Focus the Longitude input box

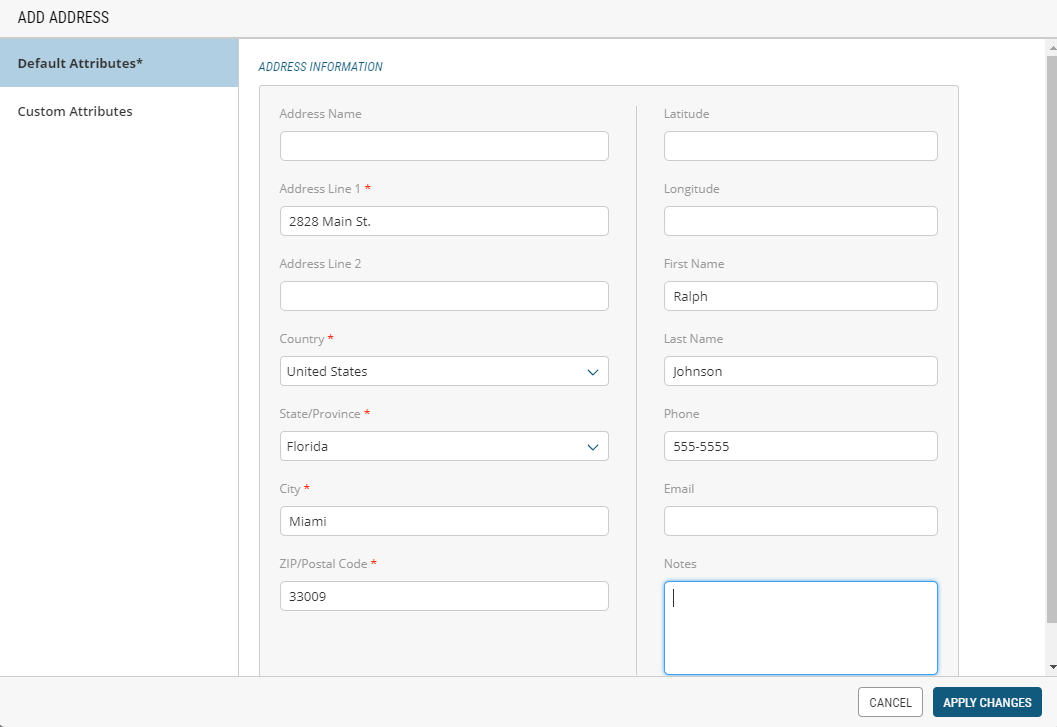[800, 221]
